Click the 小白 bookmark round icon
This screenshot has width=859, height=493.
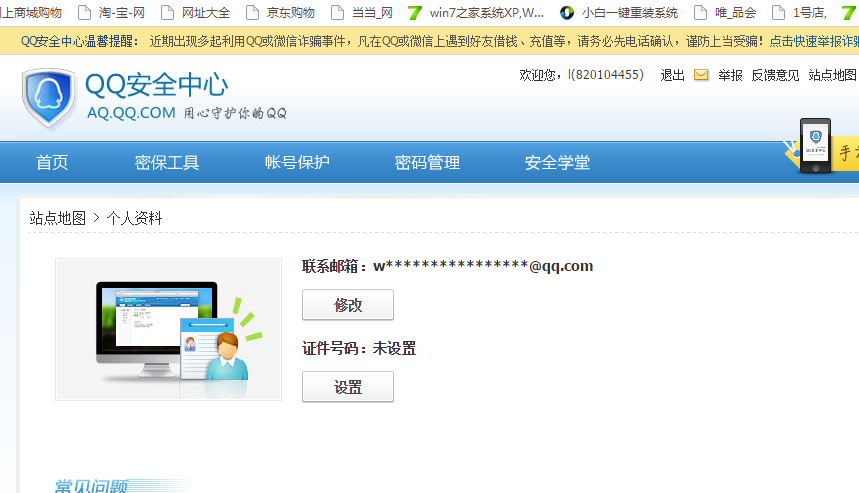tap(567, 13)
